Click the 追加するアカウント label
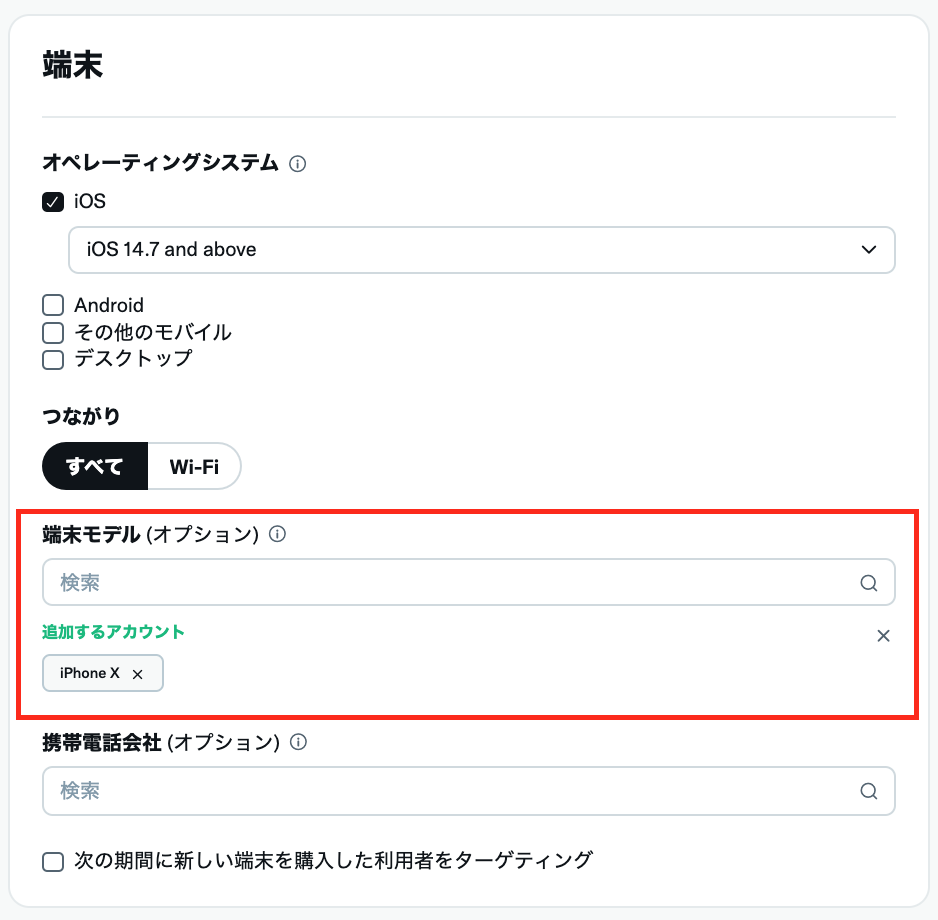Viewport: 938px width, 920px height. pyautogui.click(x=113, y=632)
